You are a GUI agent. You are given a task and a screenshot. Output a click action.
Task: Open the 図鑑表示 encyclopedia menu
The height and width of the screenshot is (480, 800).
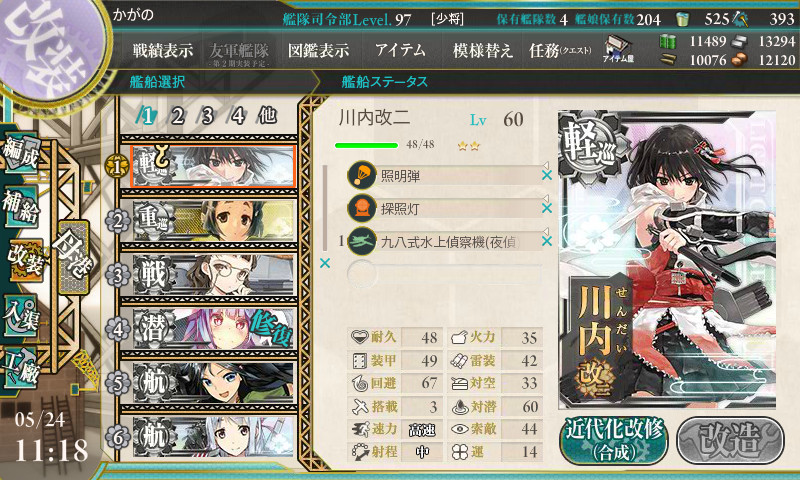(x=318, y=50)
